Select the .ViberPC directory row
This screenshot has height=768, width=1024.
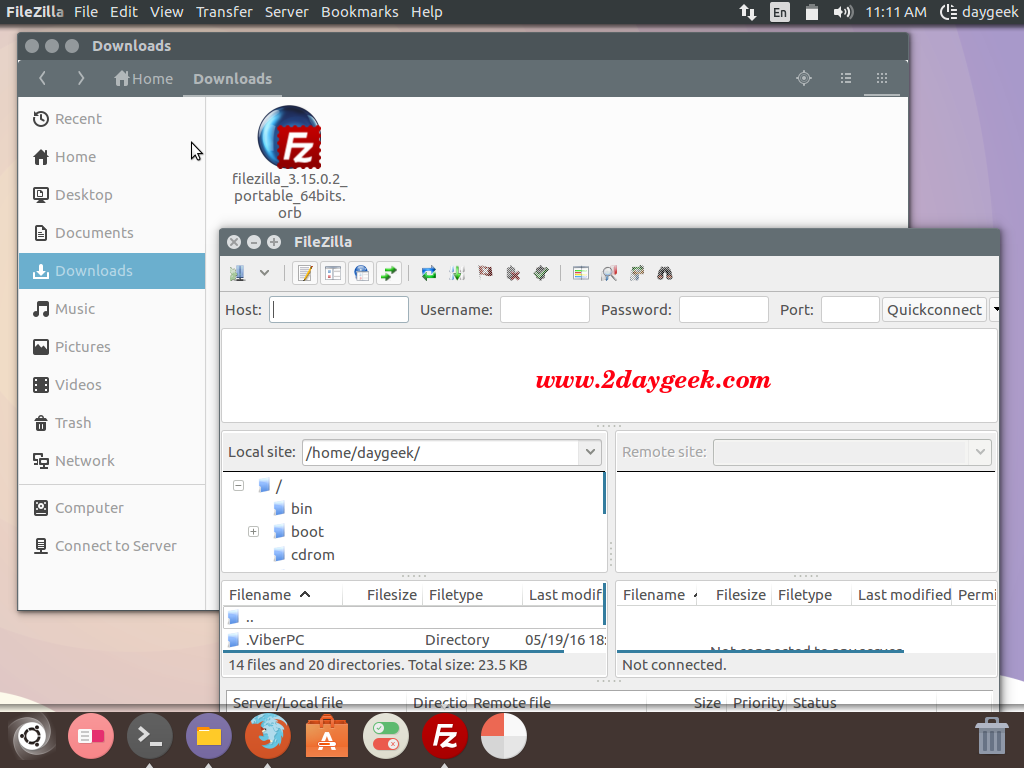point(414,640)
